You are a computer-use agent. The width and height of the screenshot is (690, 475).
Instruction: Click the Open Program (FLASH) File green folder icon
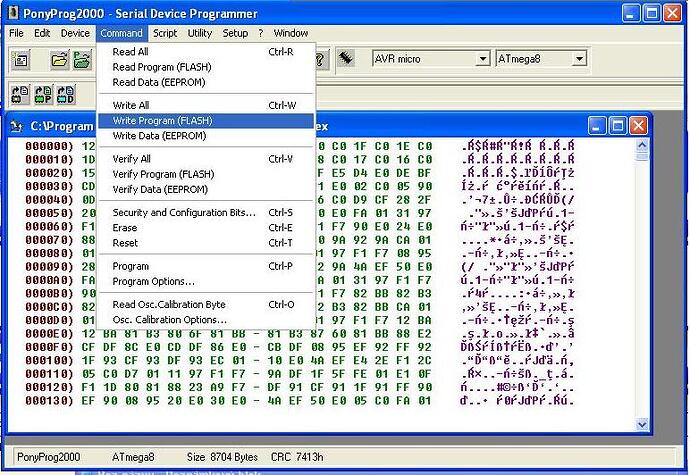point(82,59)
